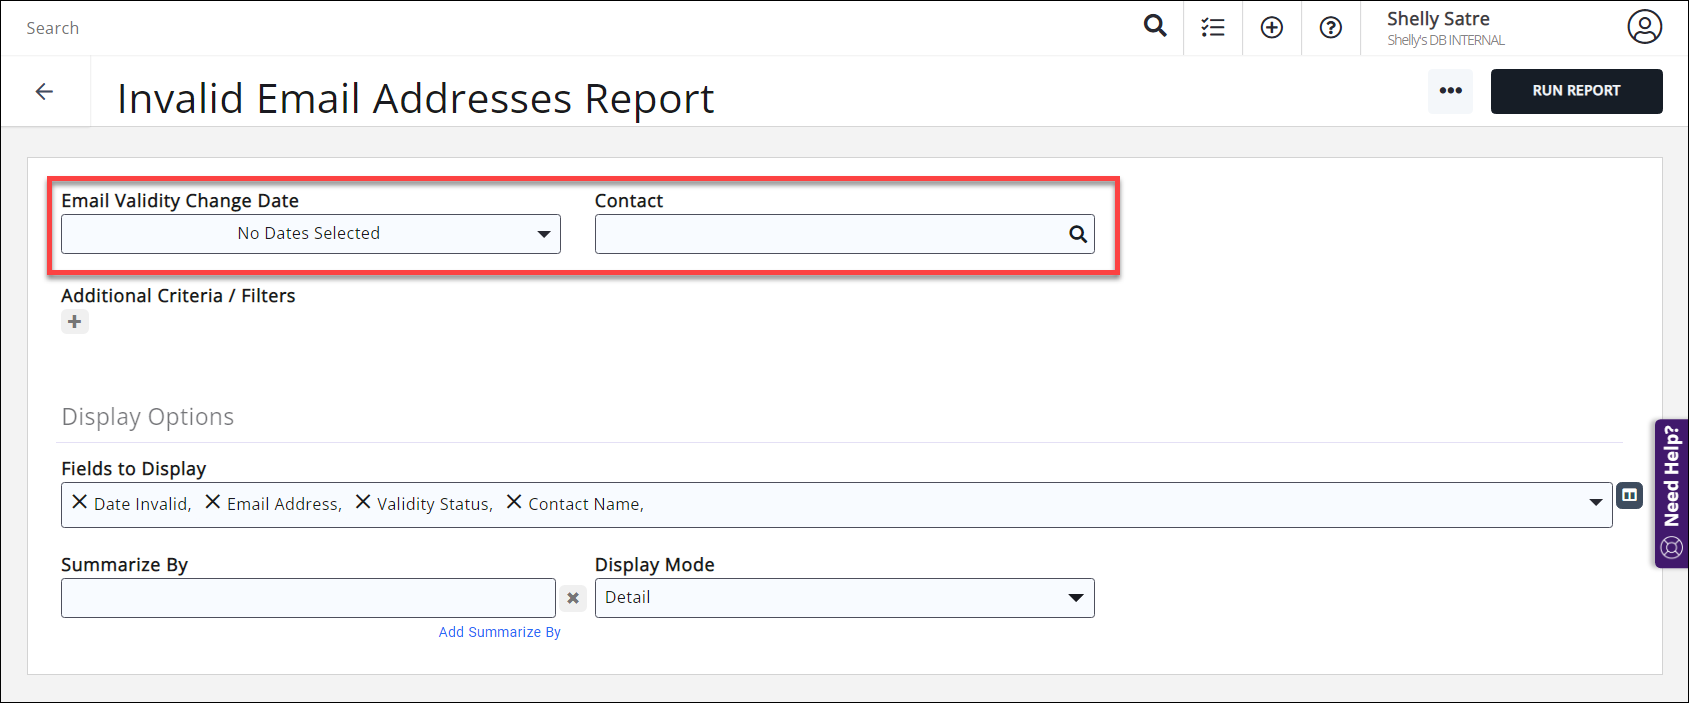Screen dimensions: 1689x703
Task: Open the Need Help side tab
Action: [1671, 493]
